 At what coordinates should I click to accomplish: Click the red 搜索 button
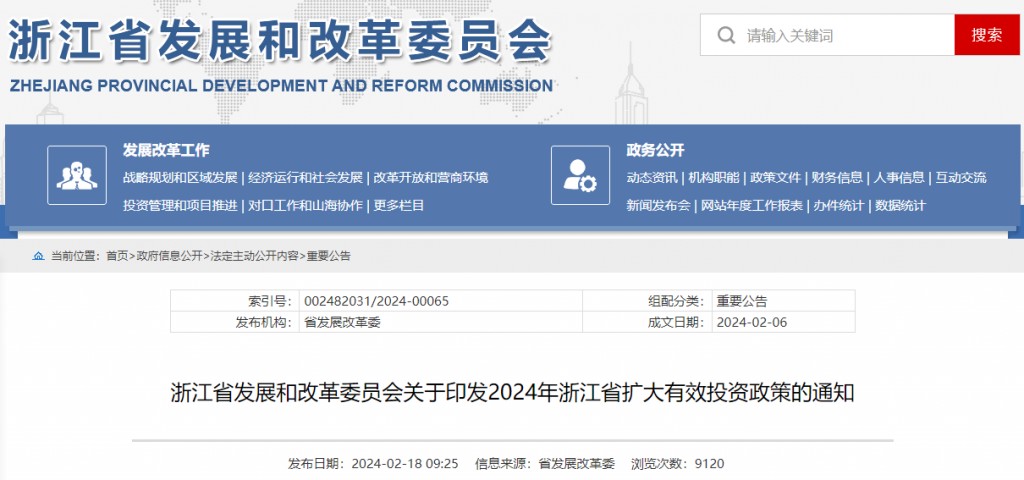point(986,35)
